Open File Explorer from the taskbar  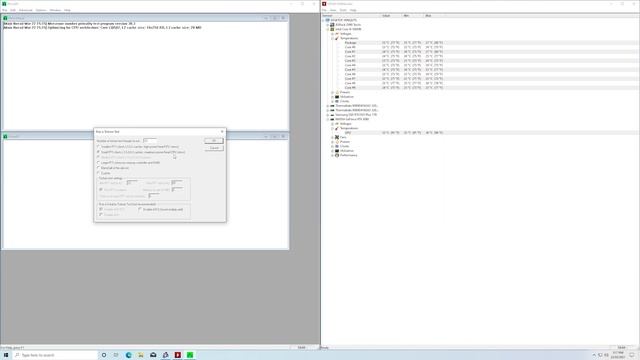point(141,355)
